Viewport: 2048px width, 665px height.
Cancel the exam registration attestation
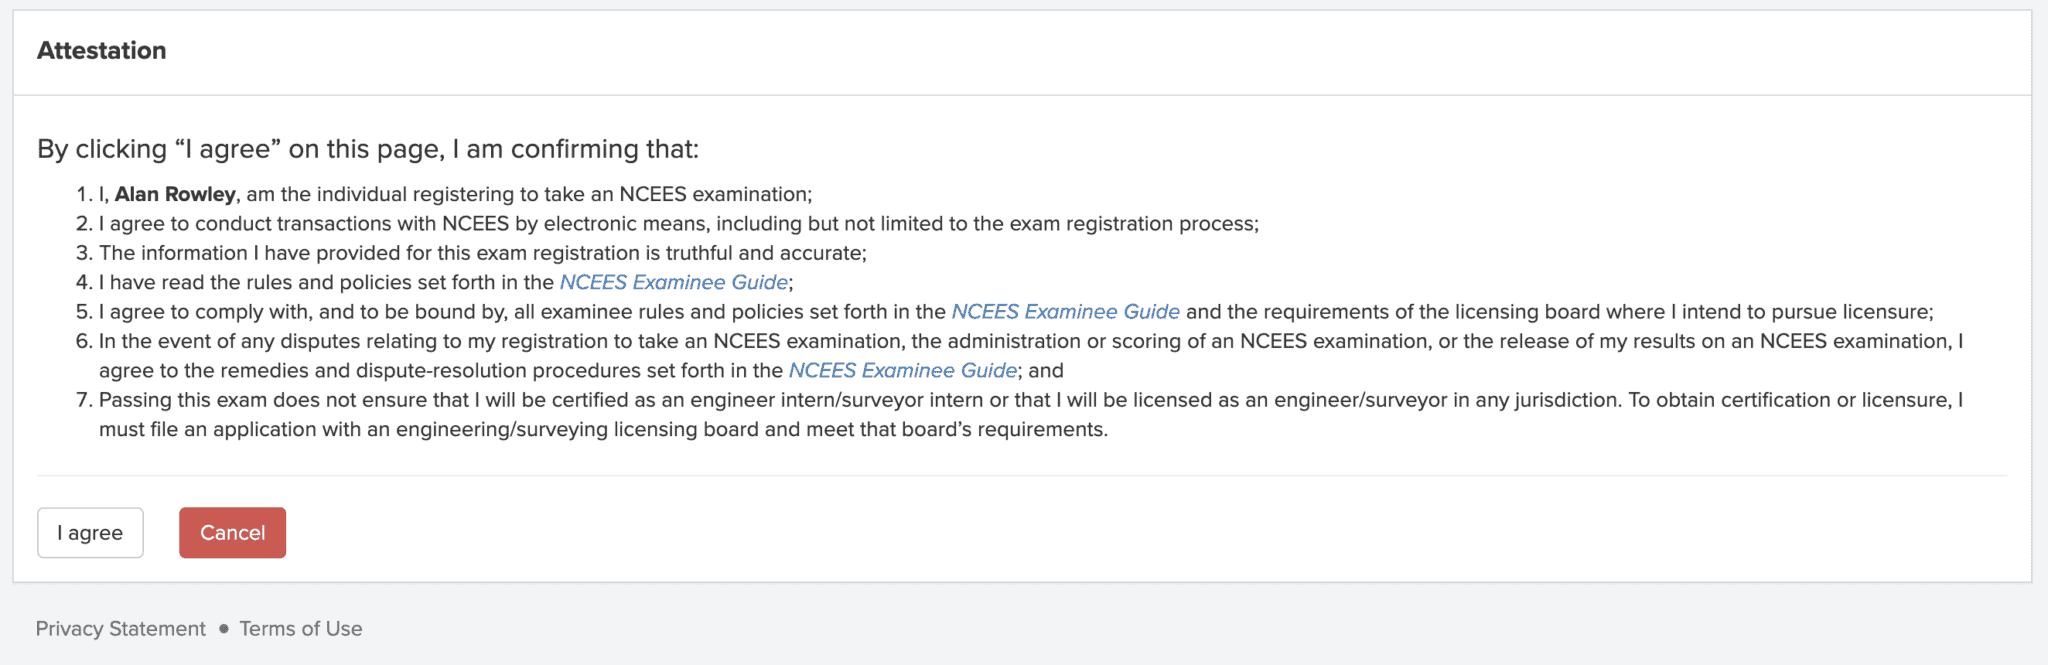[232, 532]
